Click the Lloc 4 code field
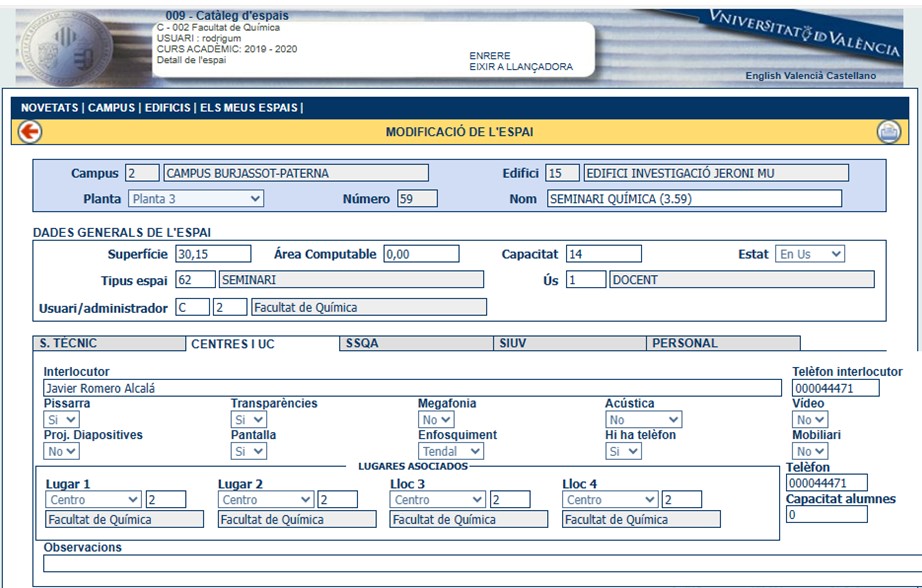Screen dimensions: 922x588 point(682,500)
